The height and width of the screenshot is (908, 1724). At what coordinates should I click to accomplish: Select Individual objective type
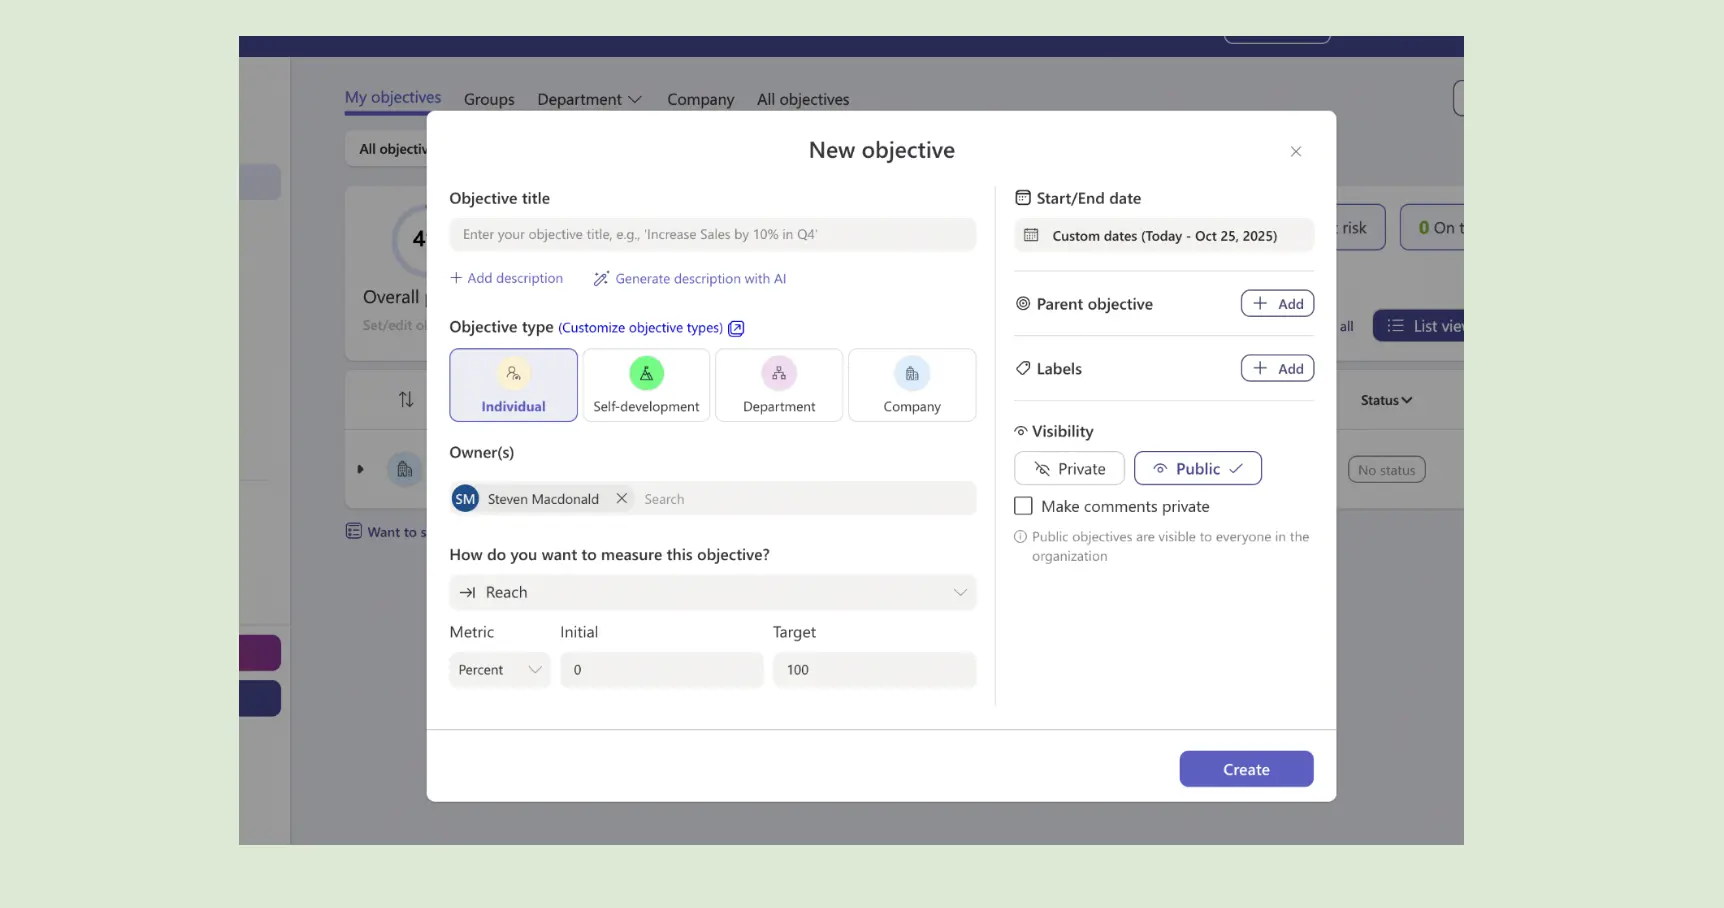513,385
